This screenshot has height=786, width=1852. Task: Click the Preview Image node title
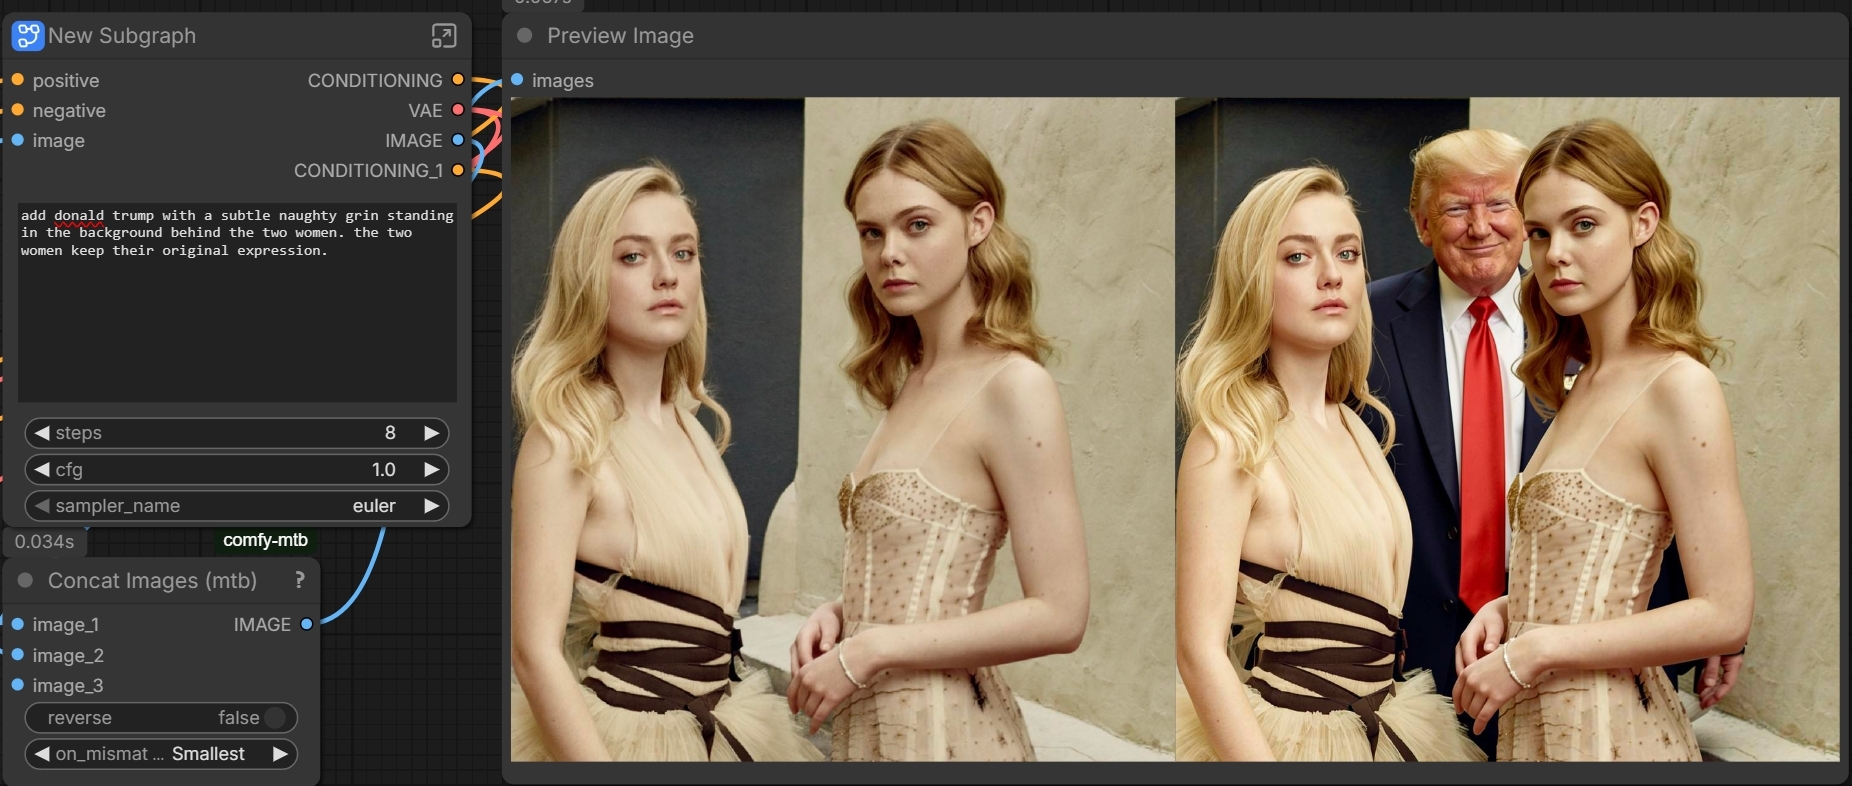[x=620, y=36]
